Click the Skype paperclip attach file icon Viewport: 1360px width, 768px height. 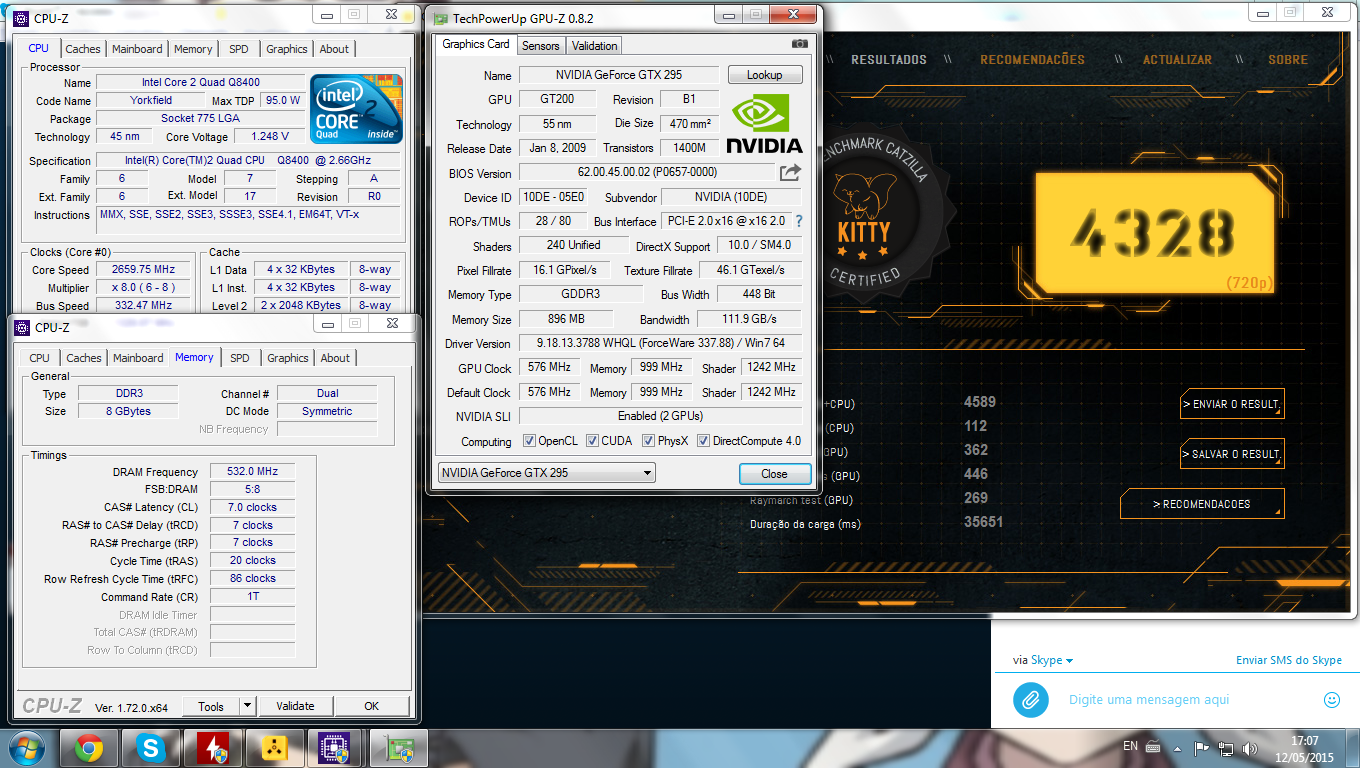coord(1030,700)
